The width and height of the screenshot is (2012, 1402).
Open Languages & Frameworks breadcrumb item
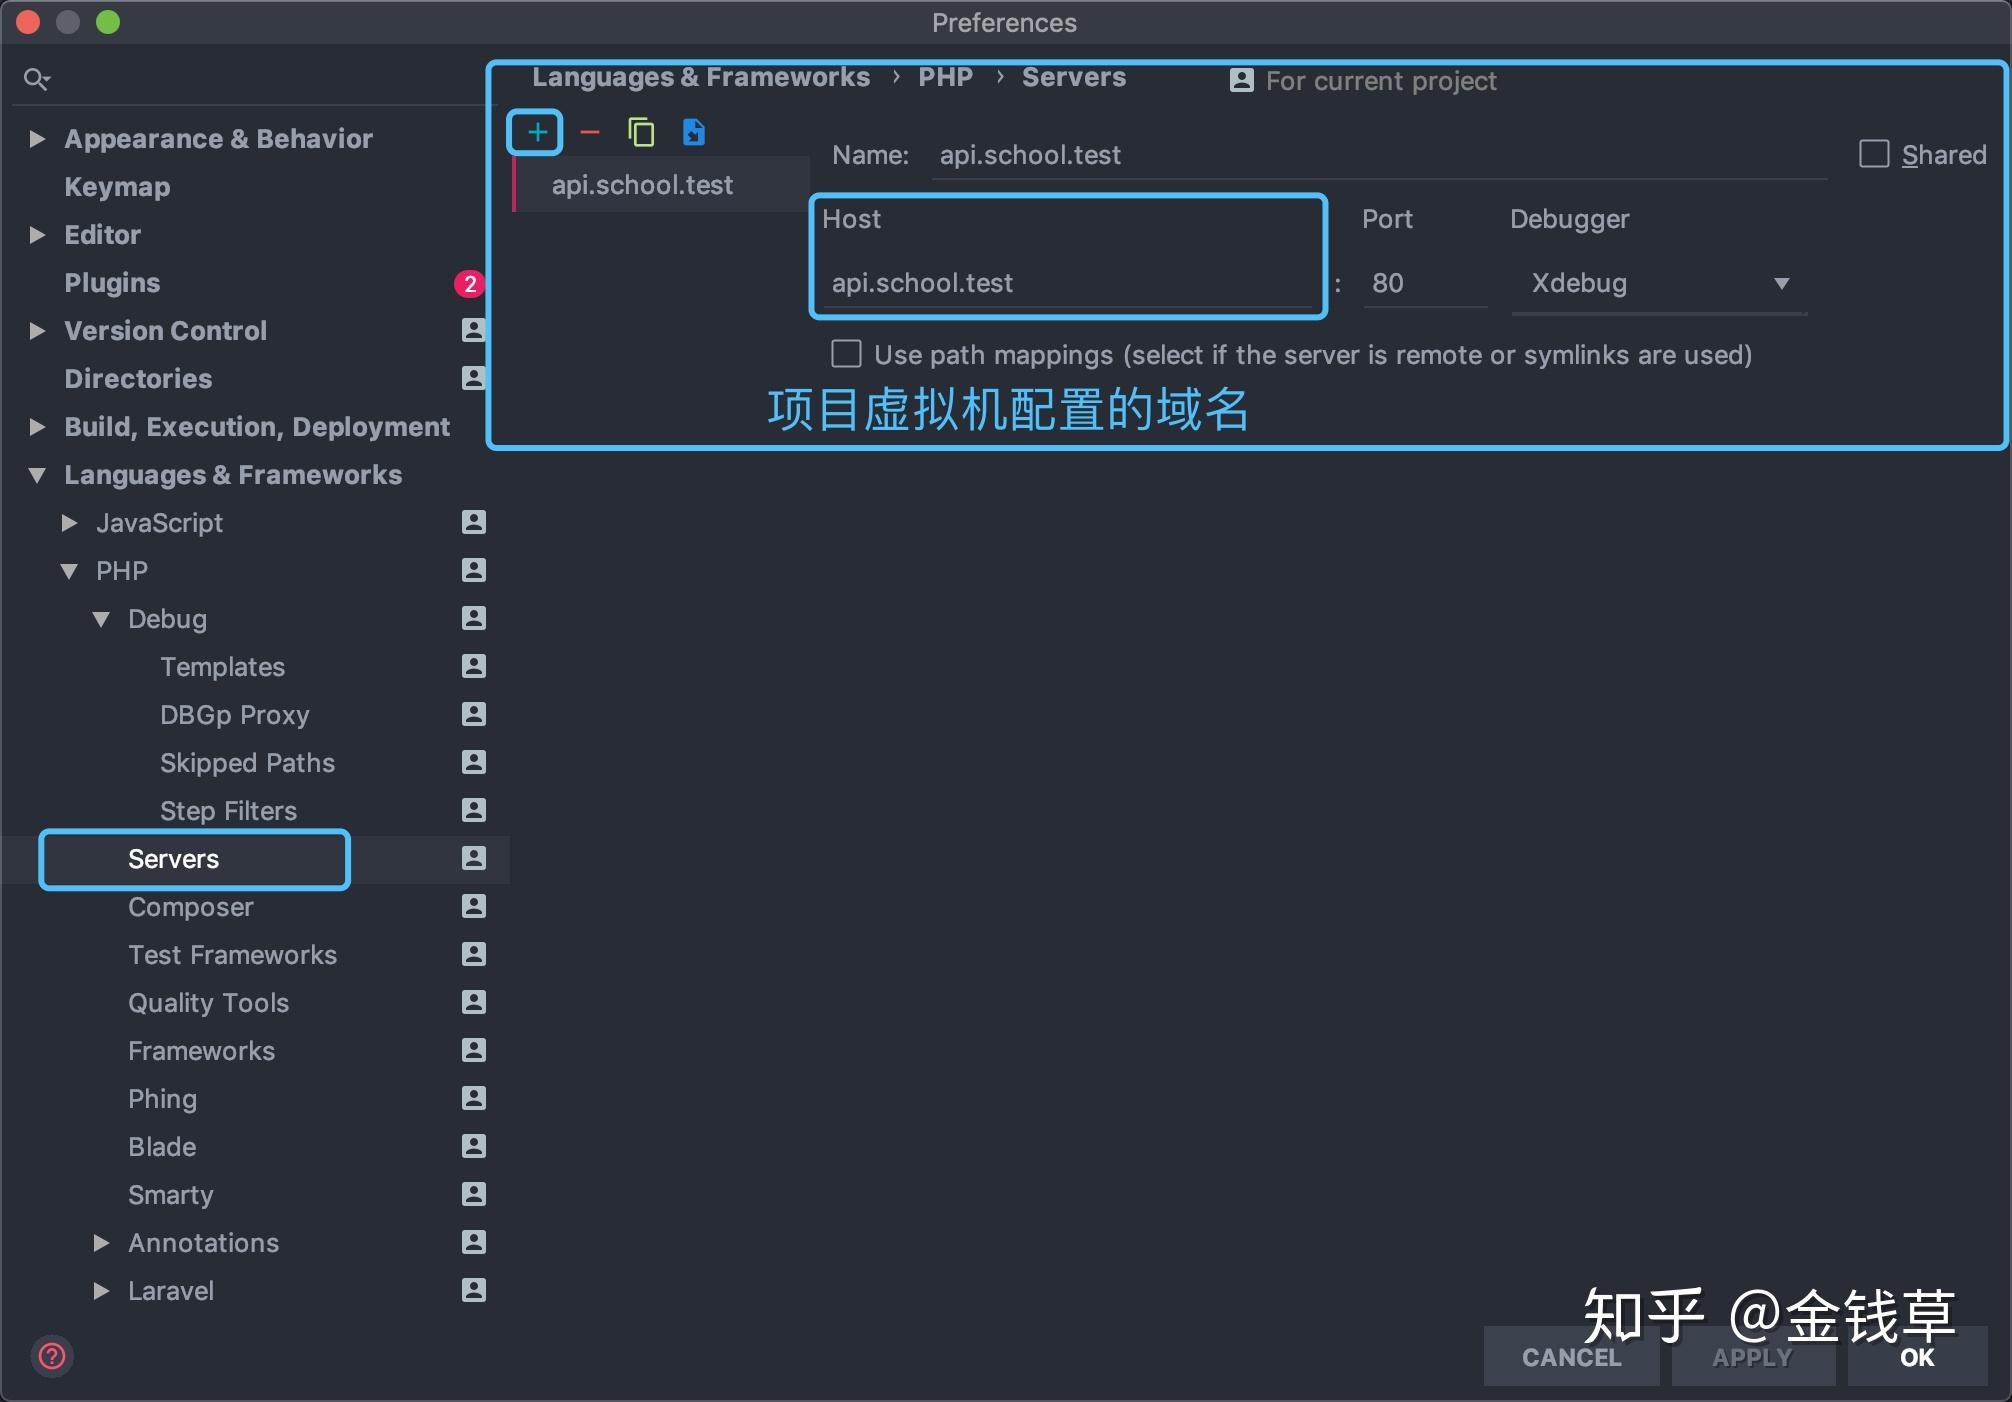coord(701,77)
